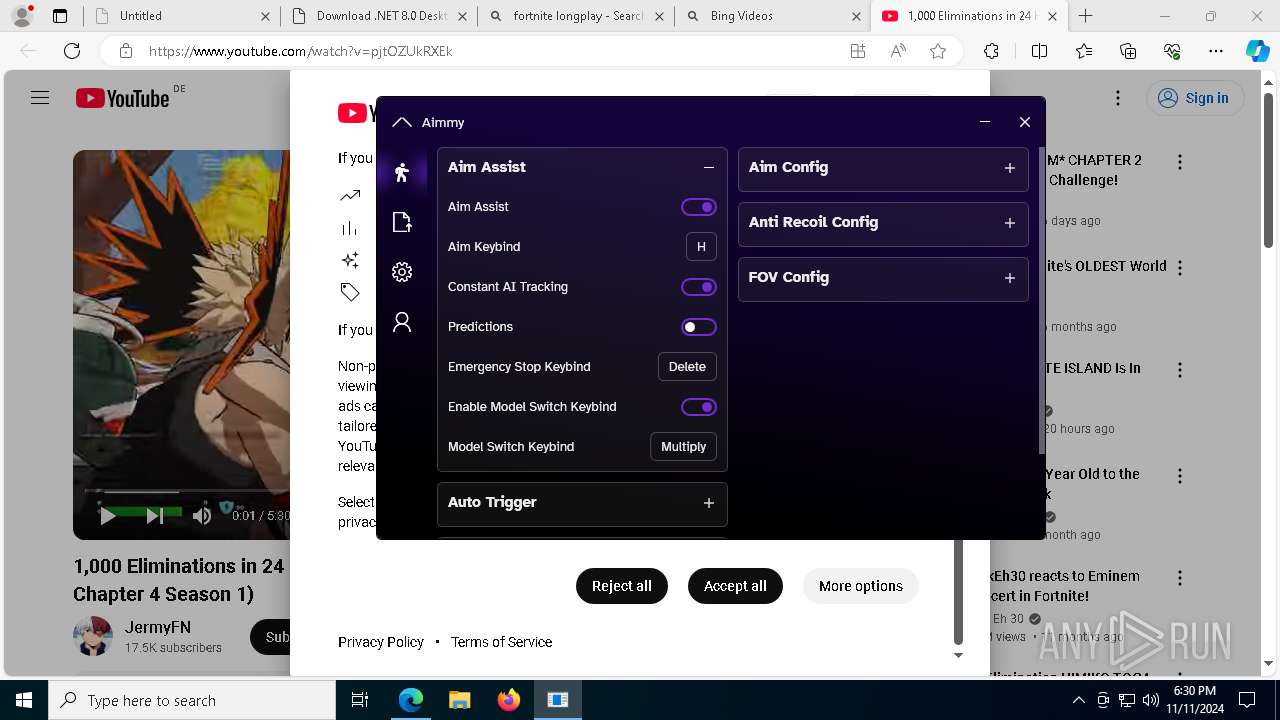Click Accept all cookies button
This screenshot has height=720, width=1280.
pyautogui.click(x=735, y=586)
